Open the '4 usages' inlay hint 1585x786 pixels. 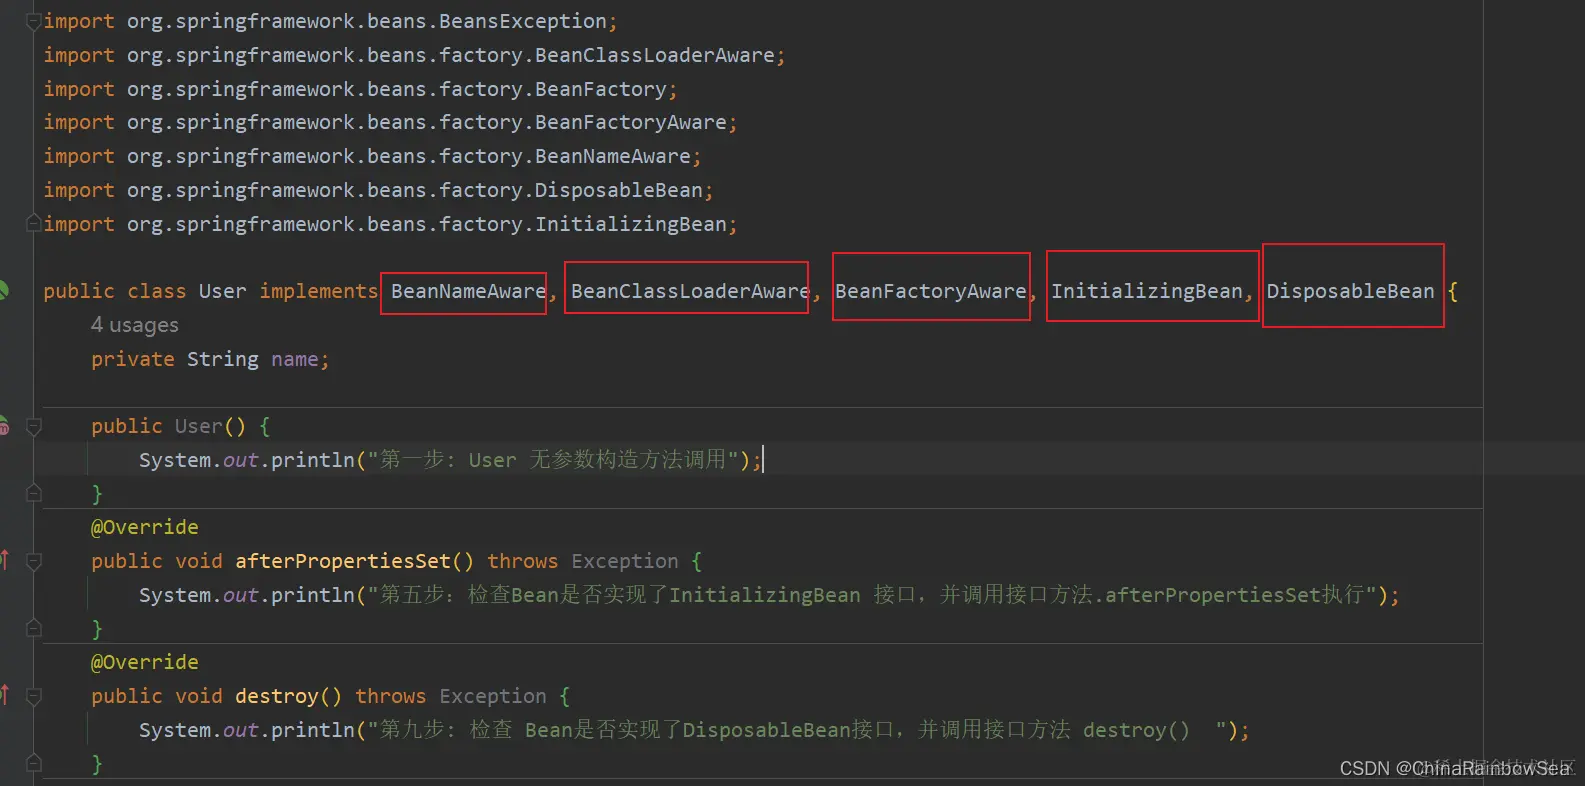(134, 325)
